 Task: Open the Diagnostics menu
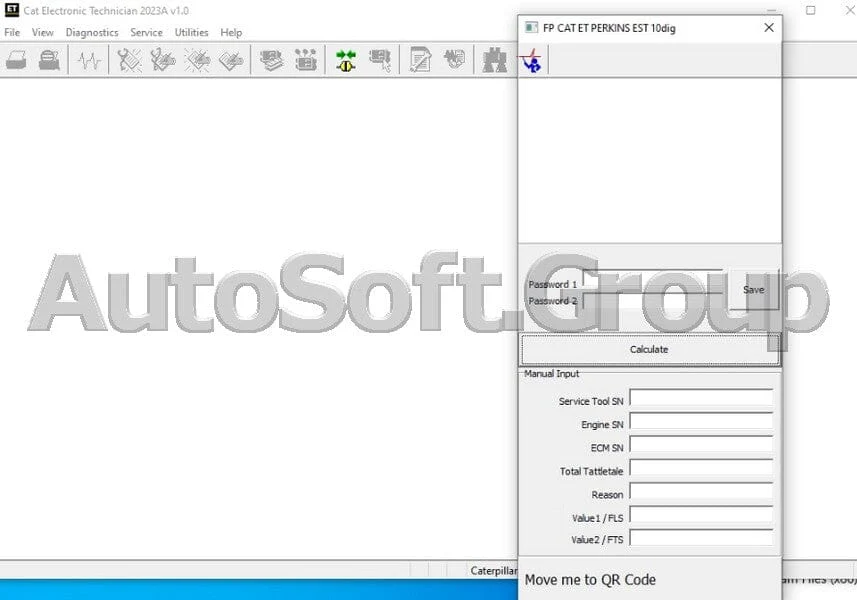92,32
